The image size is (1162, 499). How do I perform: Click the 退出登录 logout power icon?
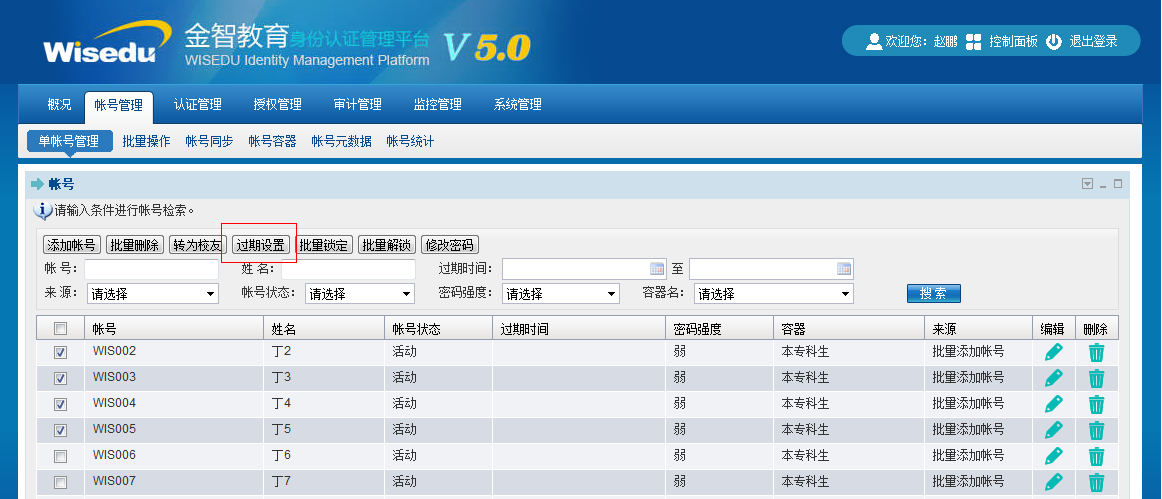[1054, 42]
